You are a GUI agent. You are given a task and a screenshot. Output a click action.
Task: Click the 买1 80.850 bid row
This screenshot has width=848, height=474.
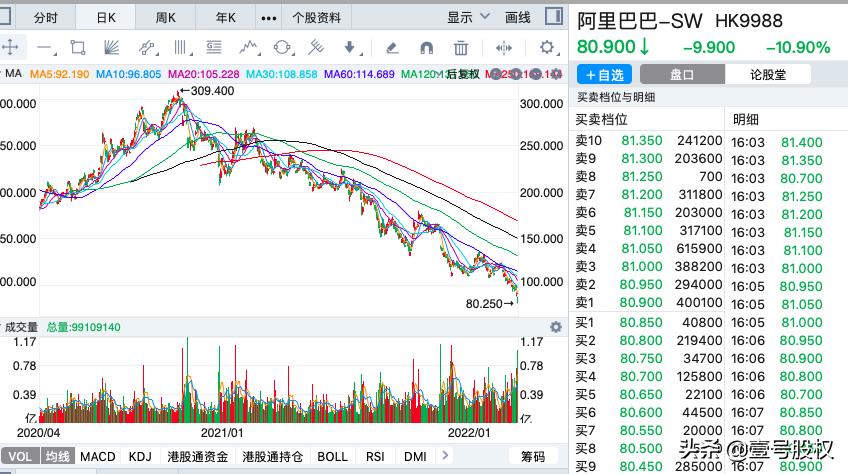click(648, 322)
